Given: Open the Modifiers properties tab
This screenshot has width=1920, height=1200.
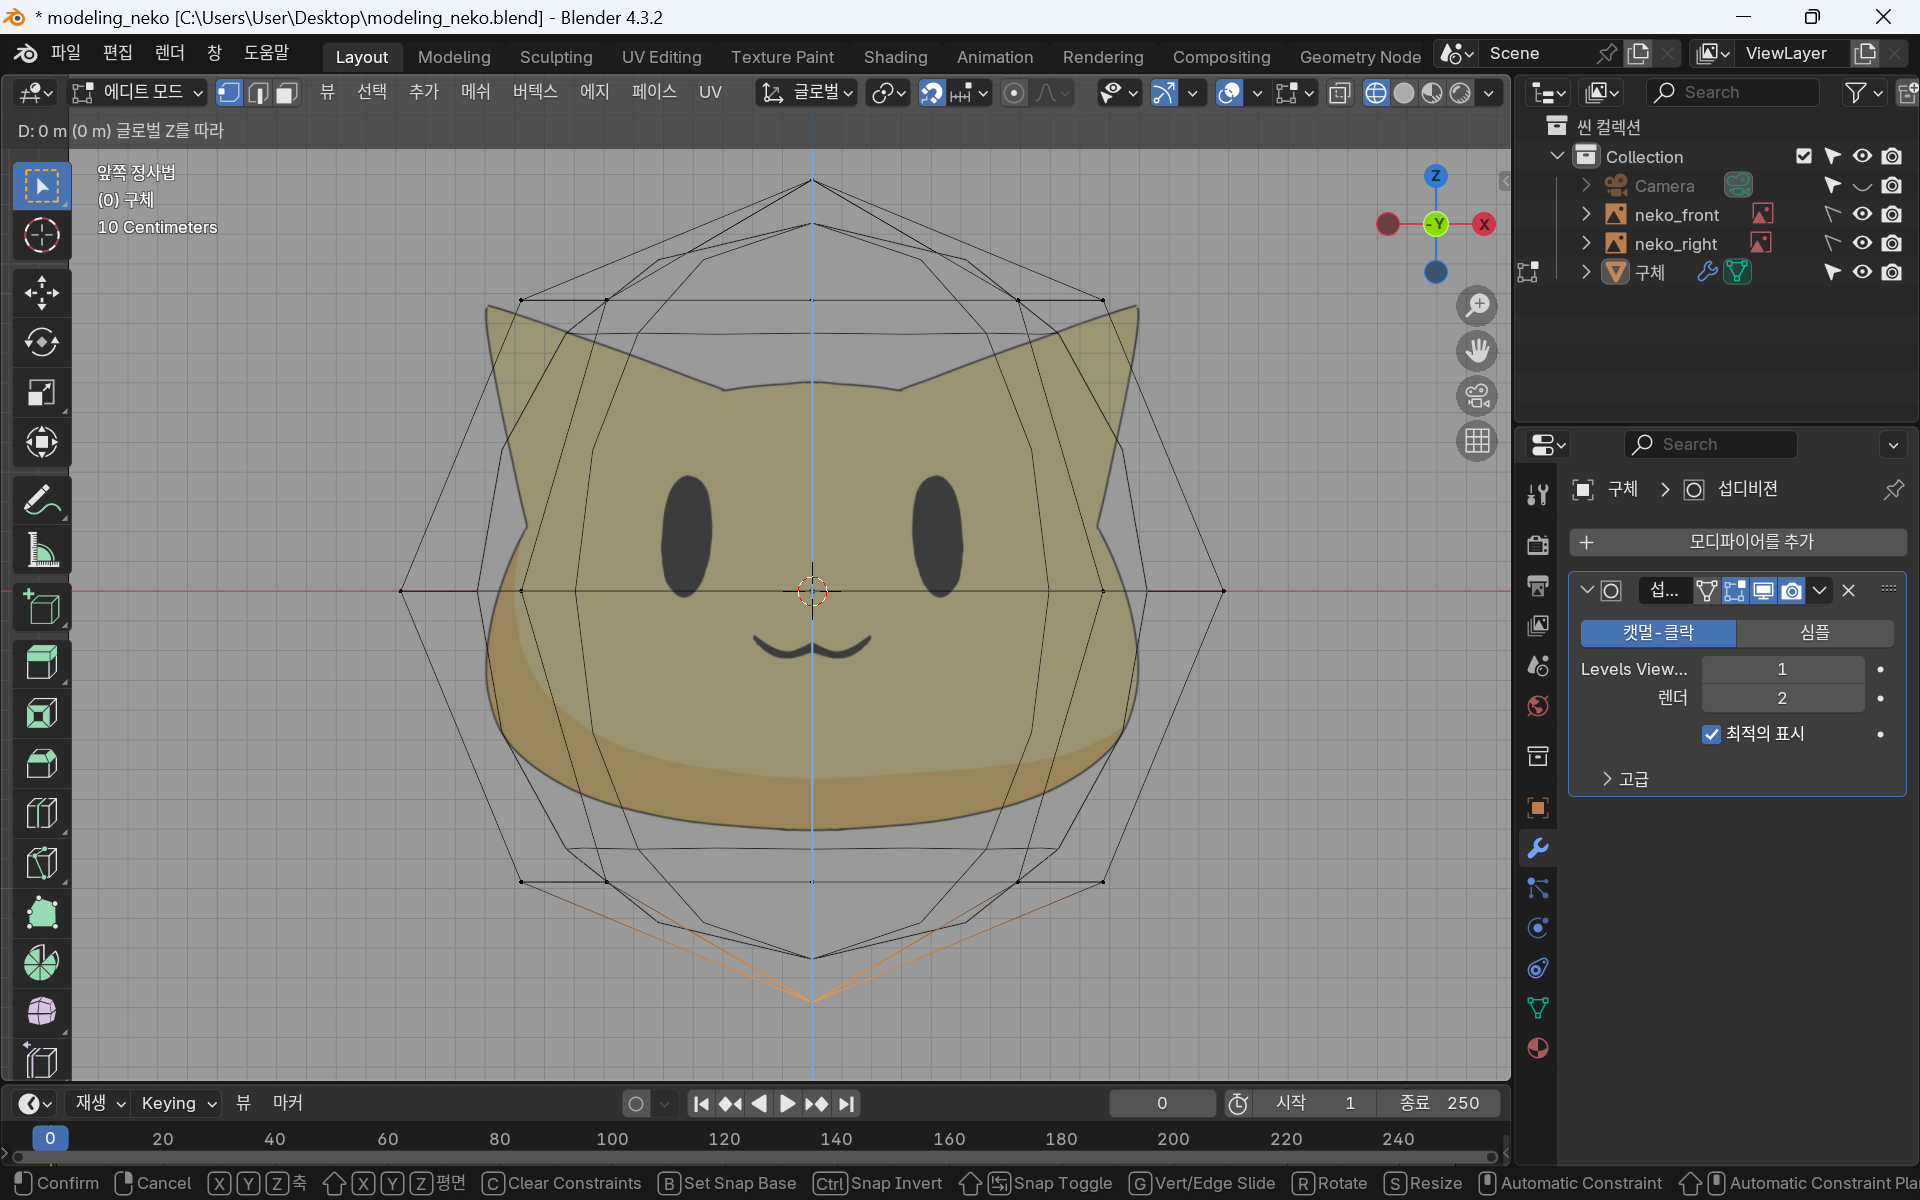Looking at the screenshot, I should point(1538,848).
